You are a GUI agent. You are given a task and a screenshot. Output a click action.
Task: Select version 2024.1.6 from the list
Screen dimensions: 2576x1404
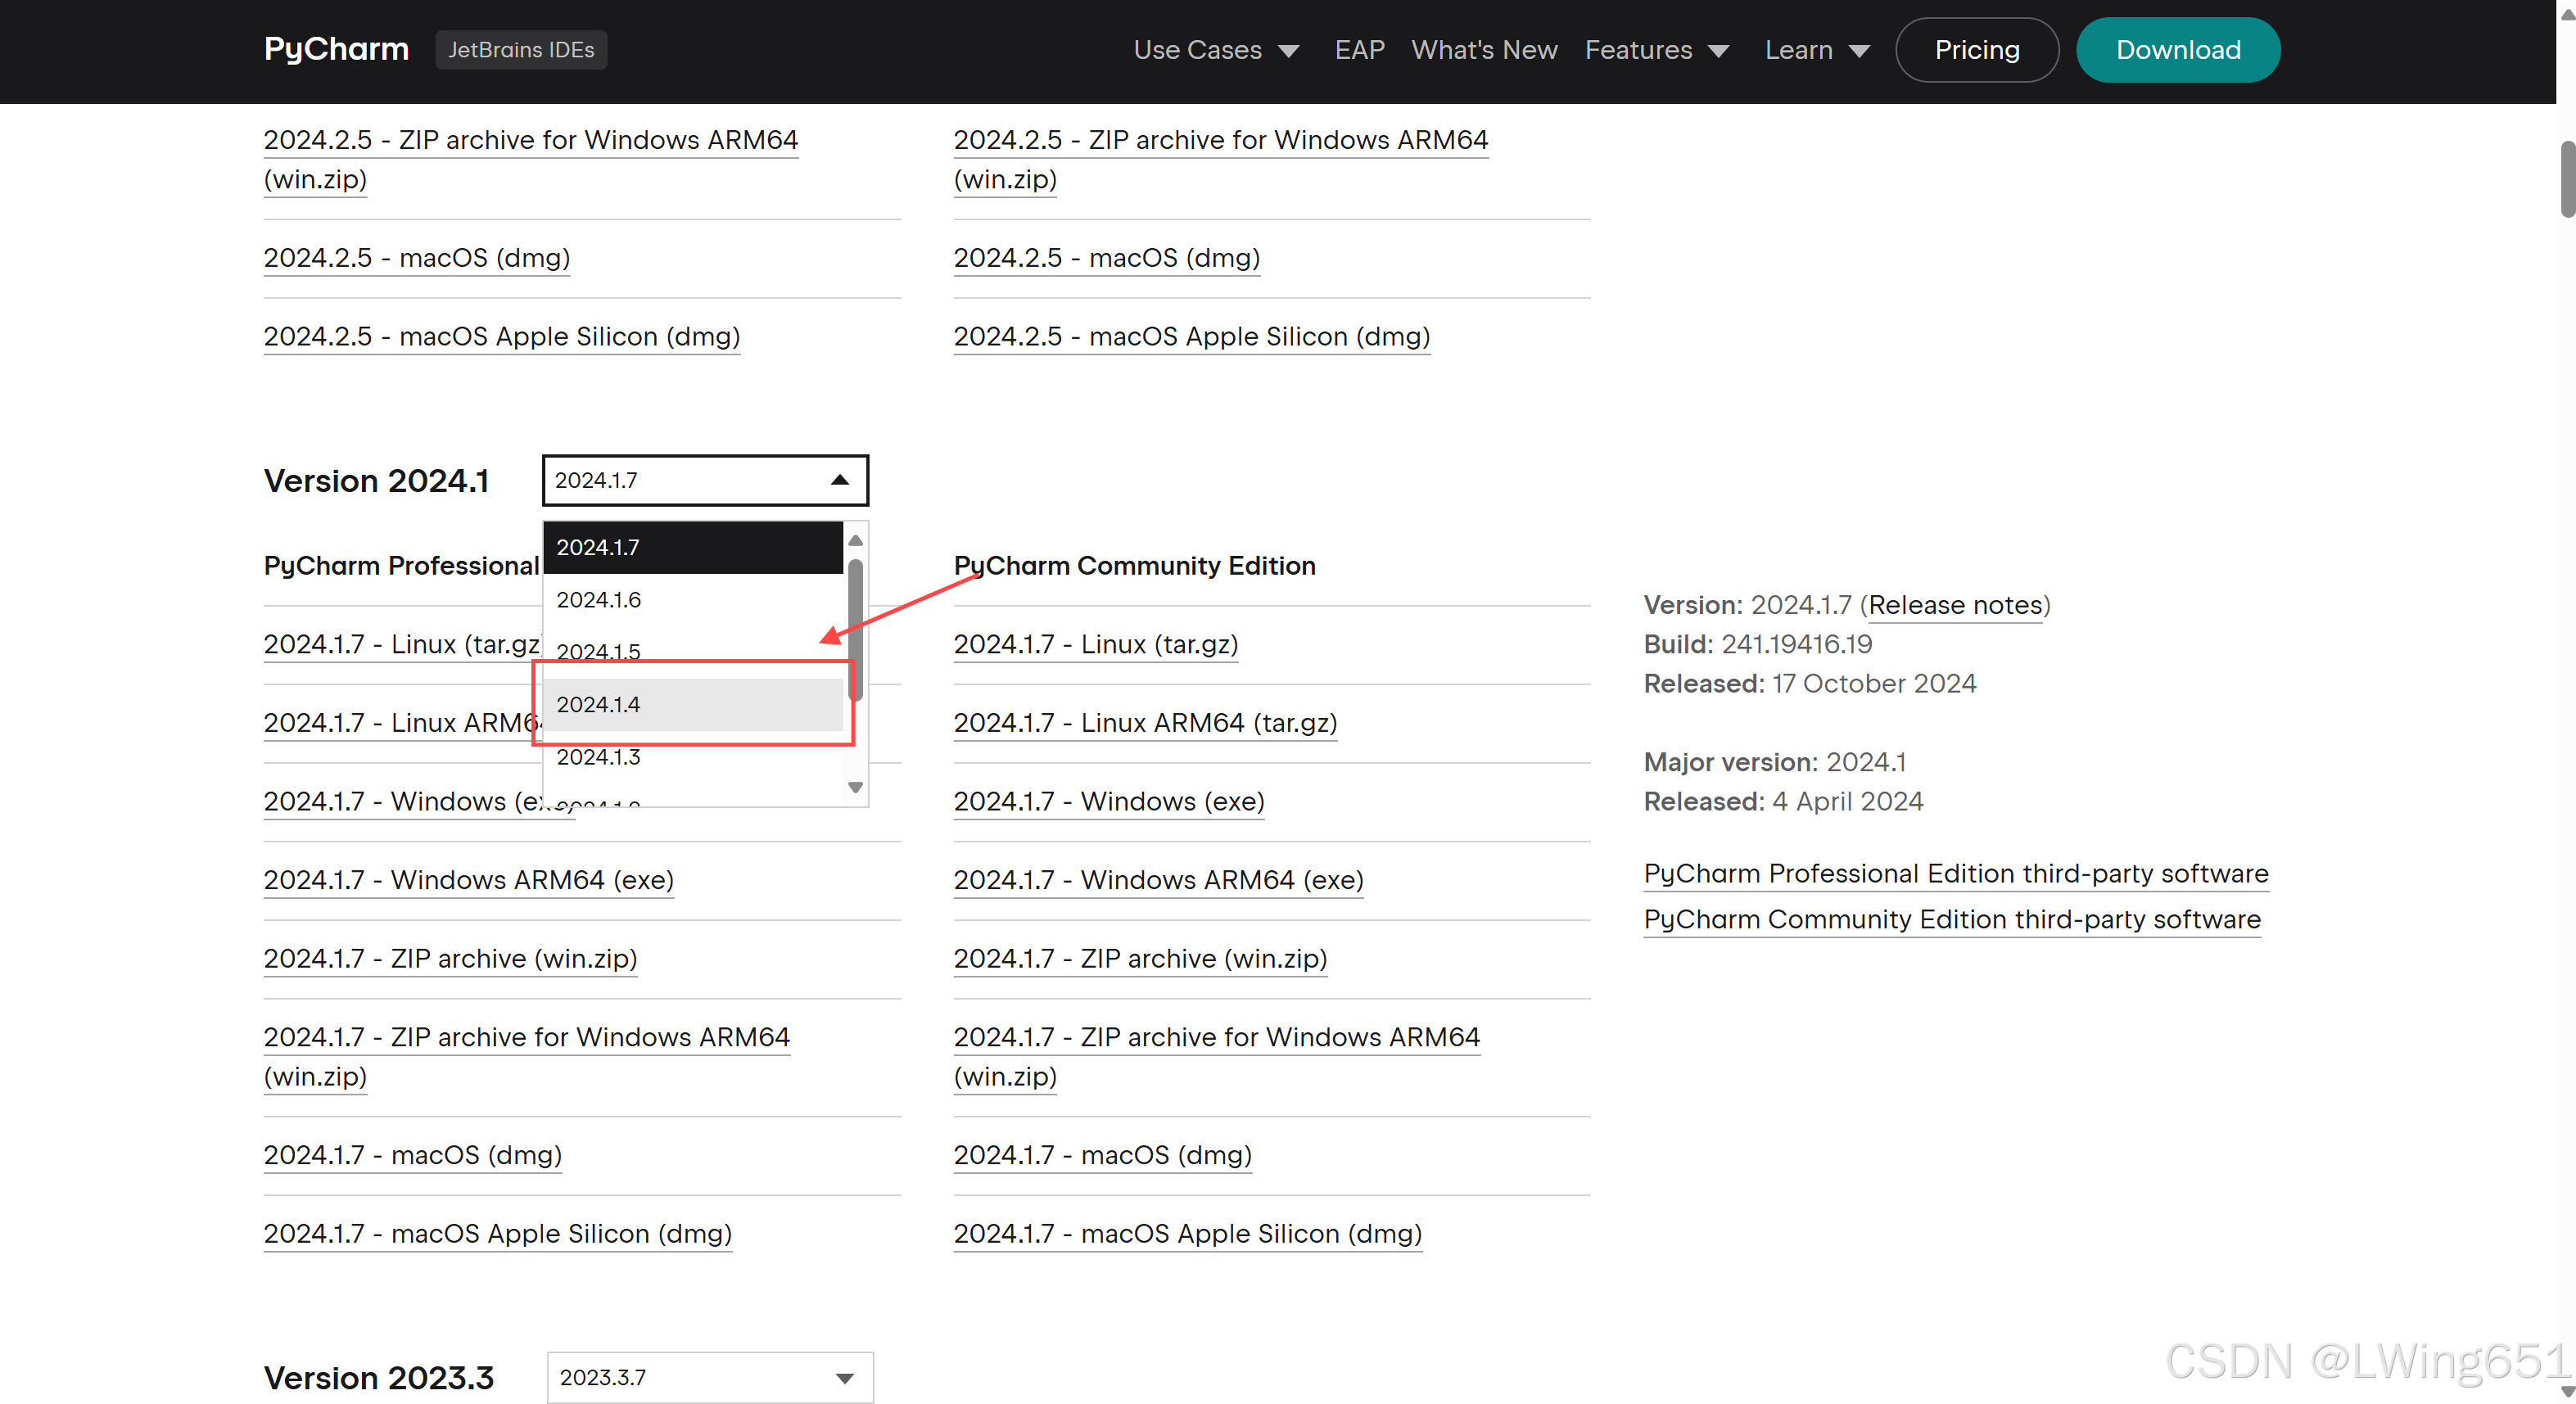(692, 599)
